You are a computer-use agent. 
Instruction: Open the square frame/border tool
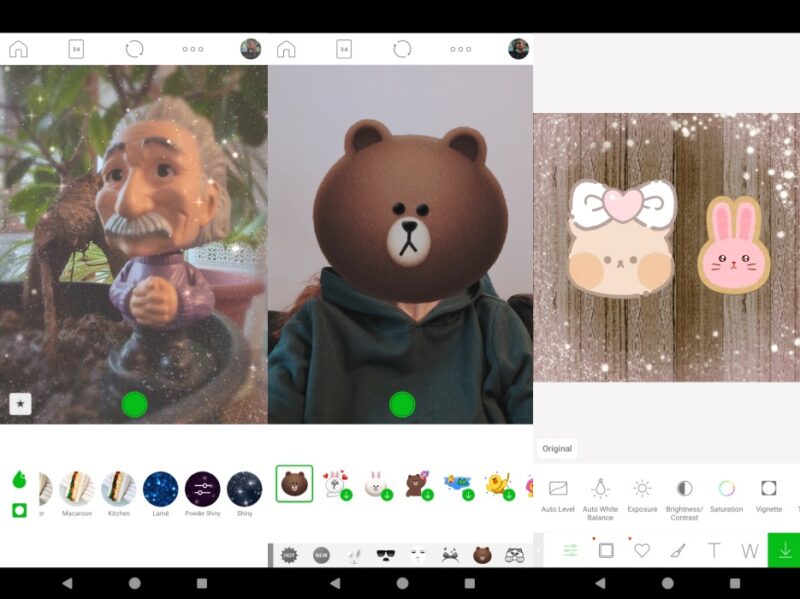point(605,550)
